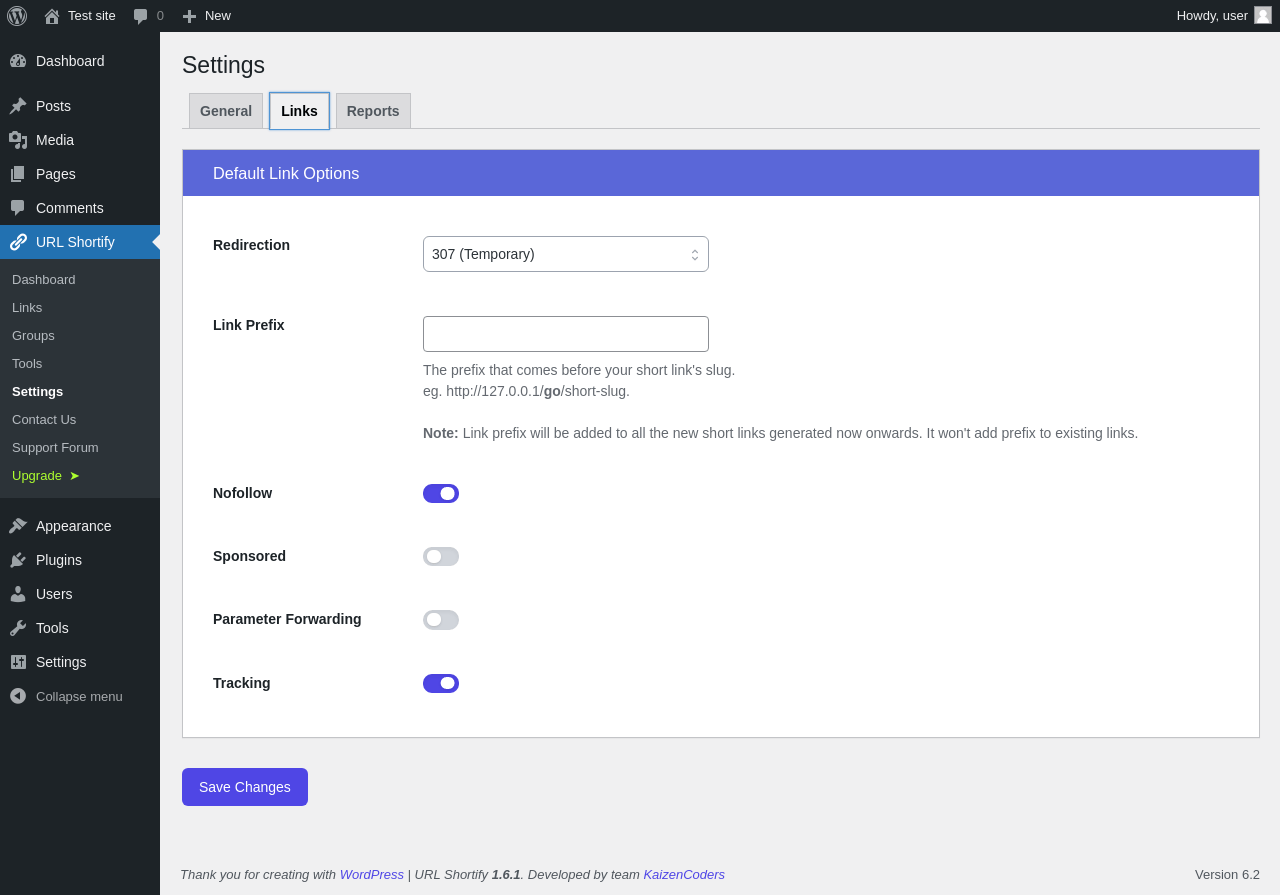Open the Posts pin icon
This screenshot has width=1280, height=895.
click(x=18, y=106)
